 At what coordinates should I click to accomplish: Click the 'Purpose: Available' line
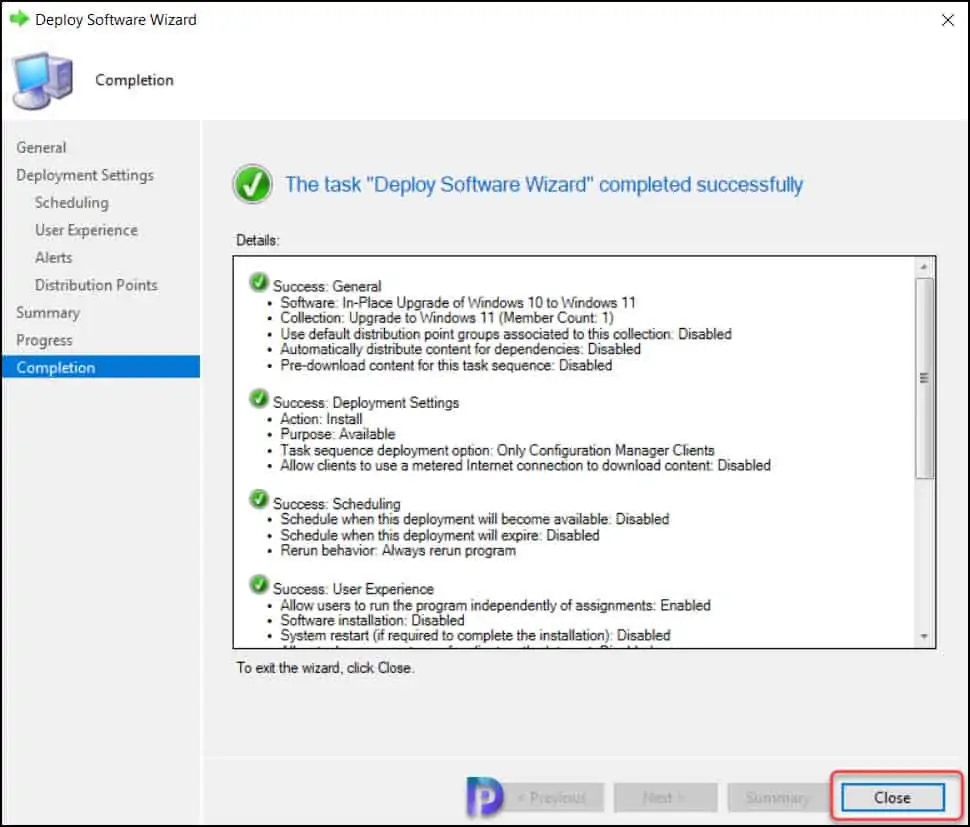click(x=337, y=434)
